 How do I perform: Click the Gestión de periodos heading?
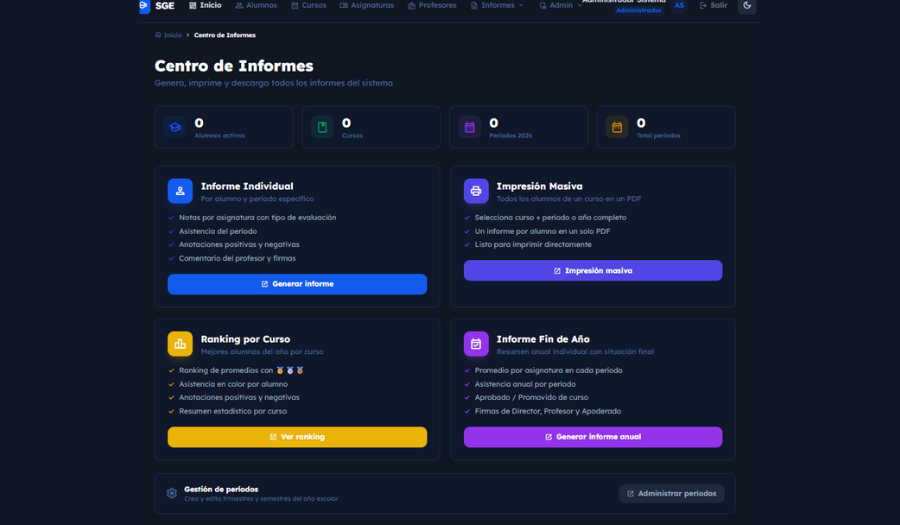coord(221,489)
